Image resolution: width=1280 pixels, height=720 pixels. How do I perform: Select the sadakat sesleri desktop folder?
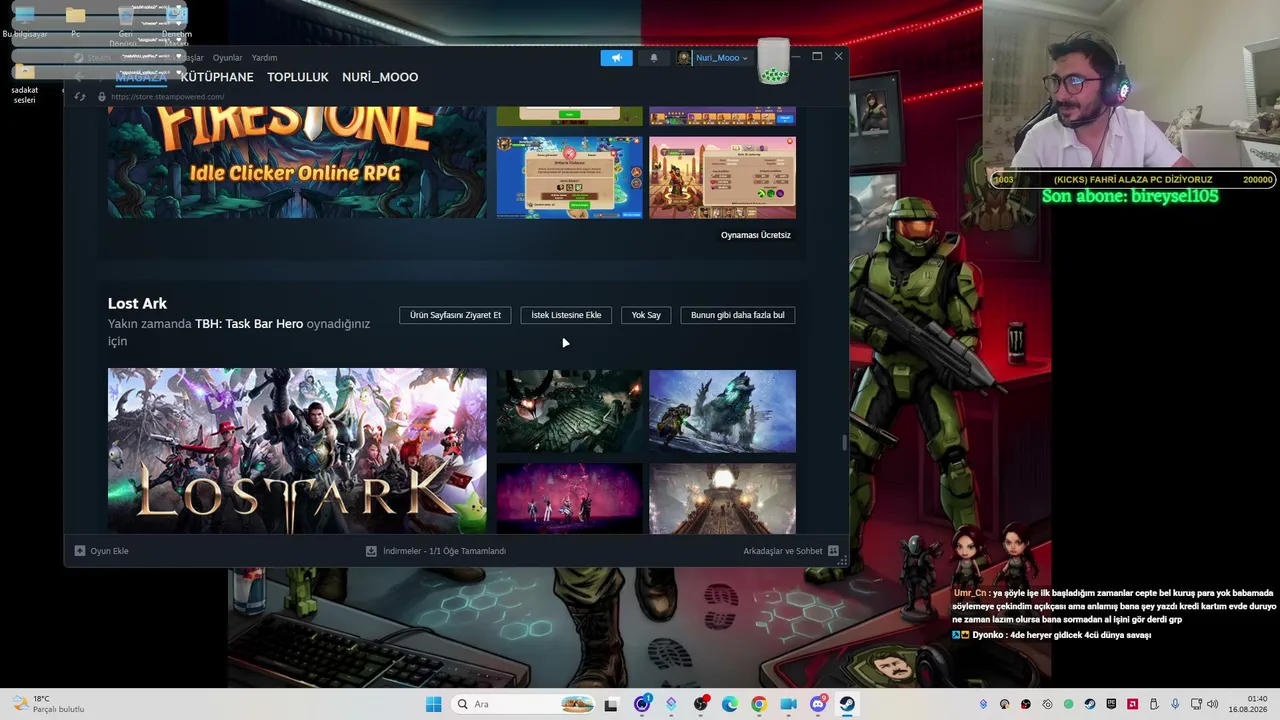pyautogui.click(x=25, y=86)
